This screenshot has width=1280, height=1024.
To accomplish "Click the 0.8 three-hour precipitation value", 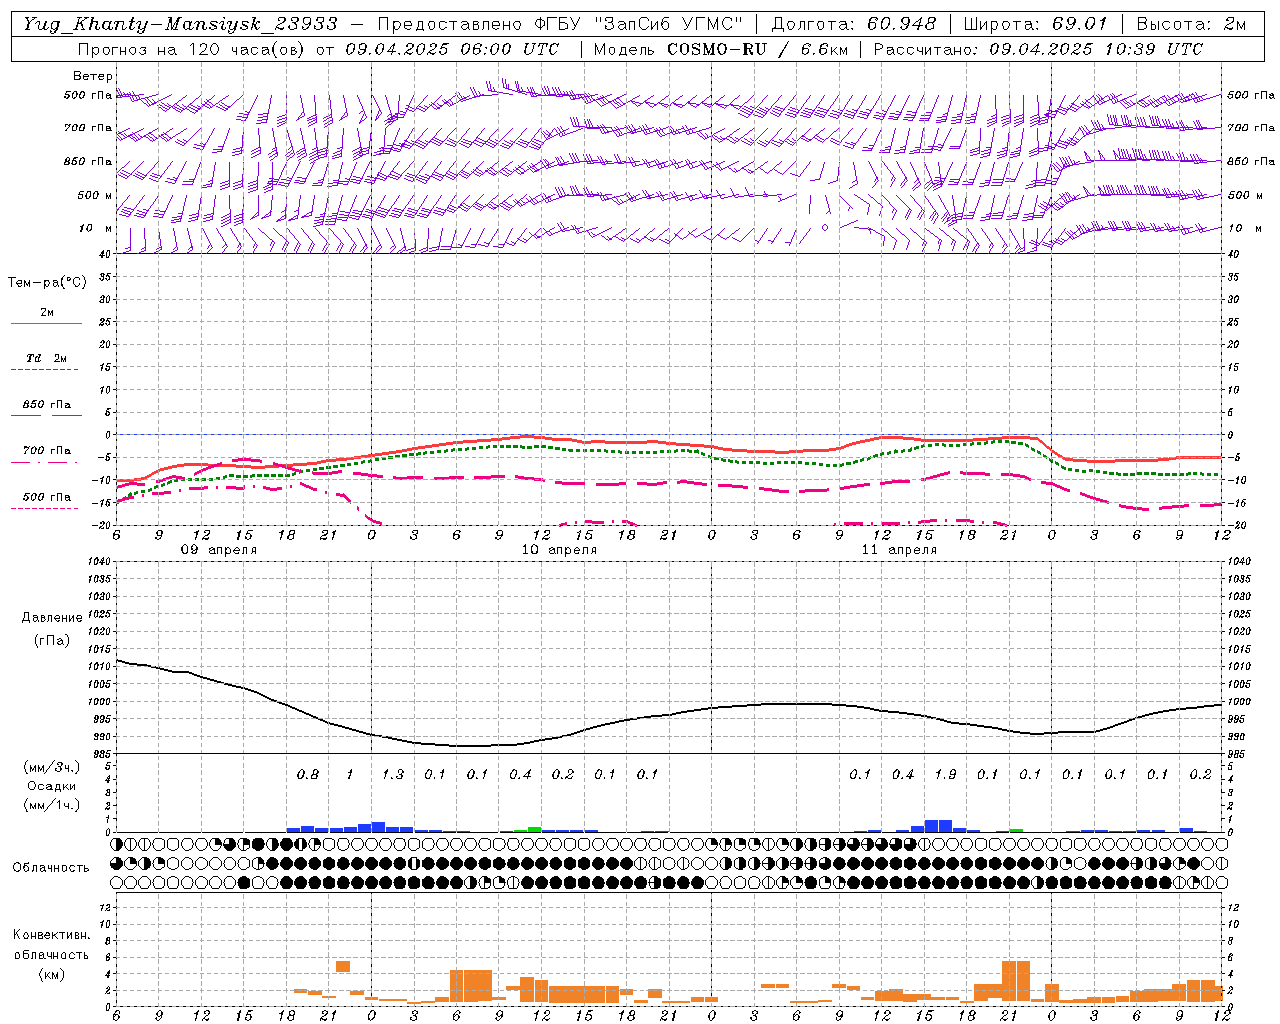I will coord(308,774).
